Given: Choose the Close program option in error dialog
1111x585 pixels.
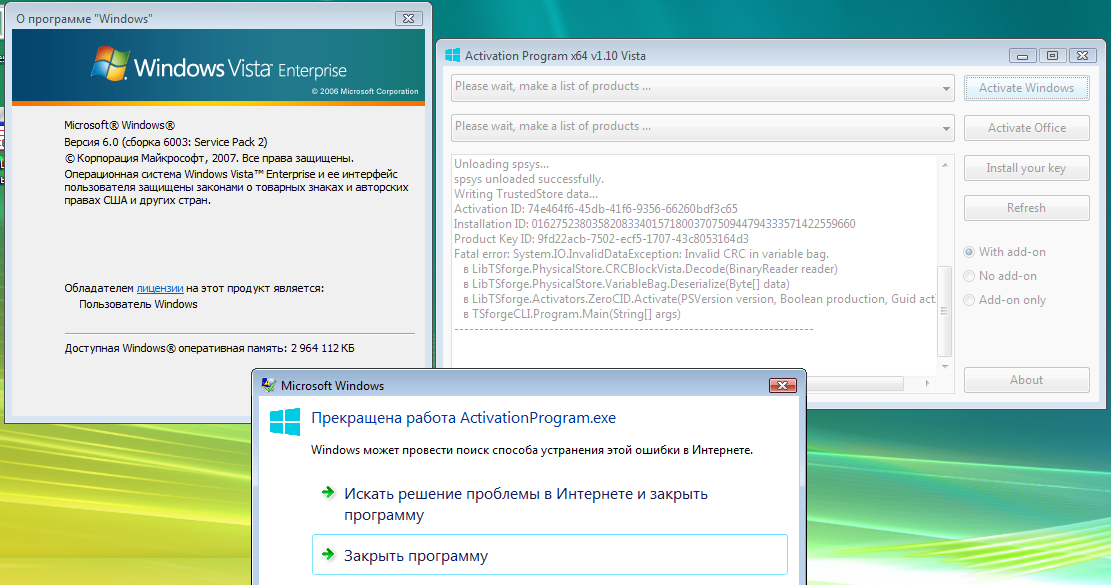Looking at the screenshot, I should pos(550,555).
